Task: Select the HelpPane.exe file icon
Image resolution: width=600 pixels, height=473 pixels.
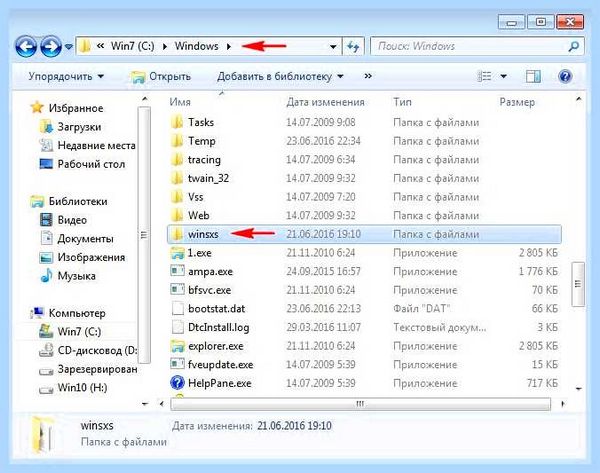Action: coord(177,383)
